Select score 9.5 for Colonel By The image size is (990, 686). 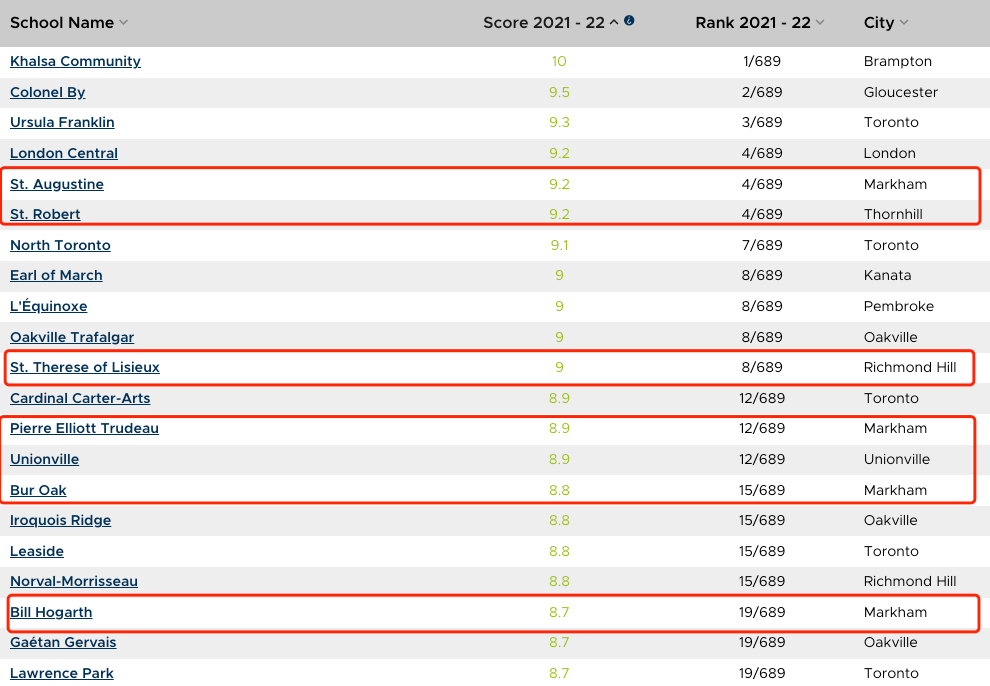click(559, 92)
